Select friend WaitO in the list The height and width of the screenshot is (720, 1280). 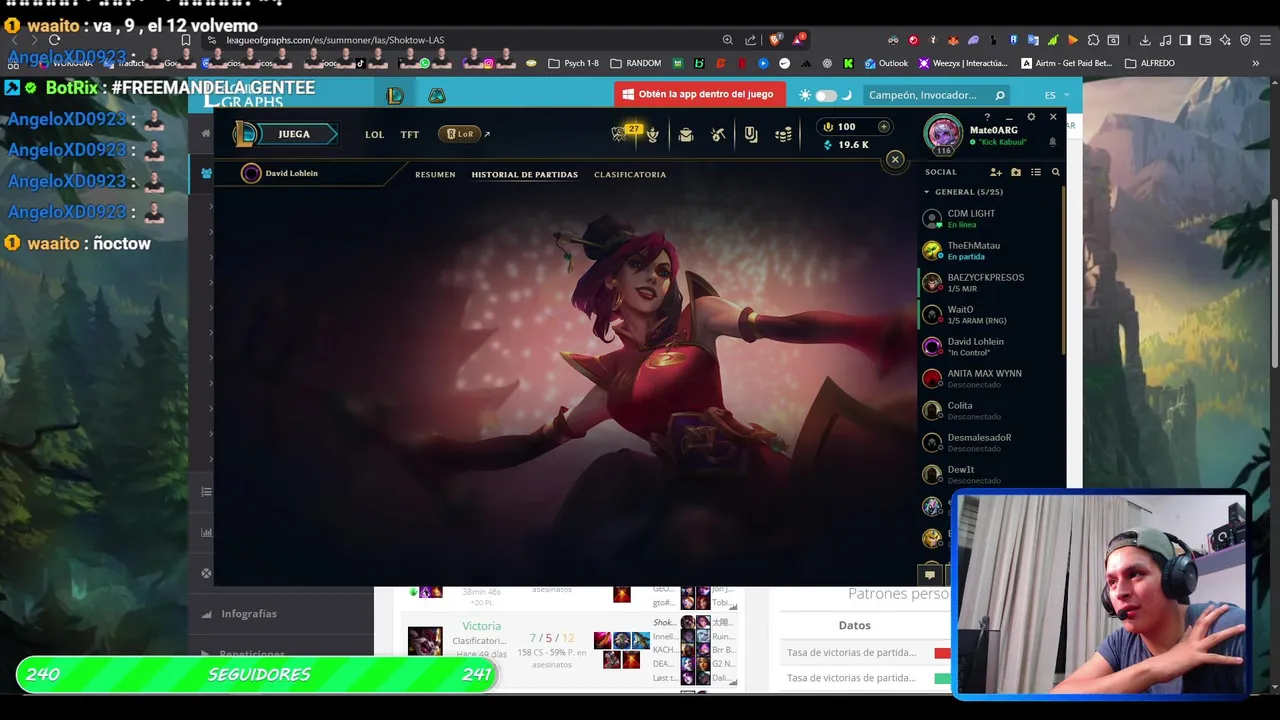pos(990,314)
